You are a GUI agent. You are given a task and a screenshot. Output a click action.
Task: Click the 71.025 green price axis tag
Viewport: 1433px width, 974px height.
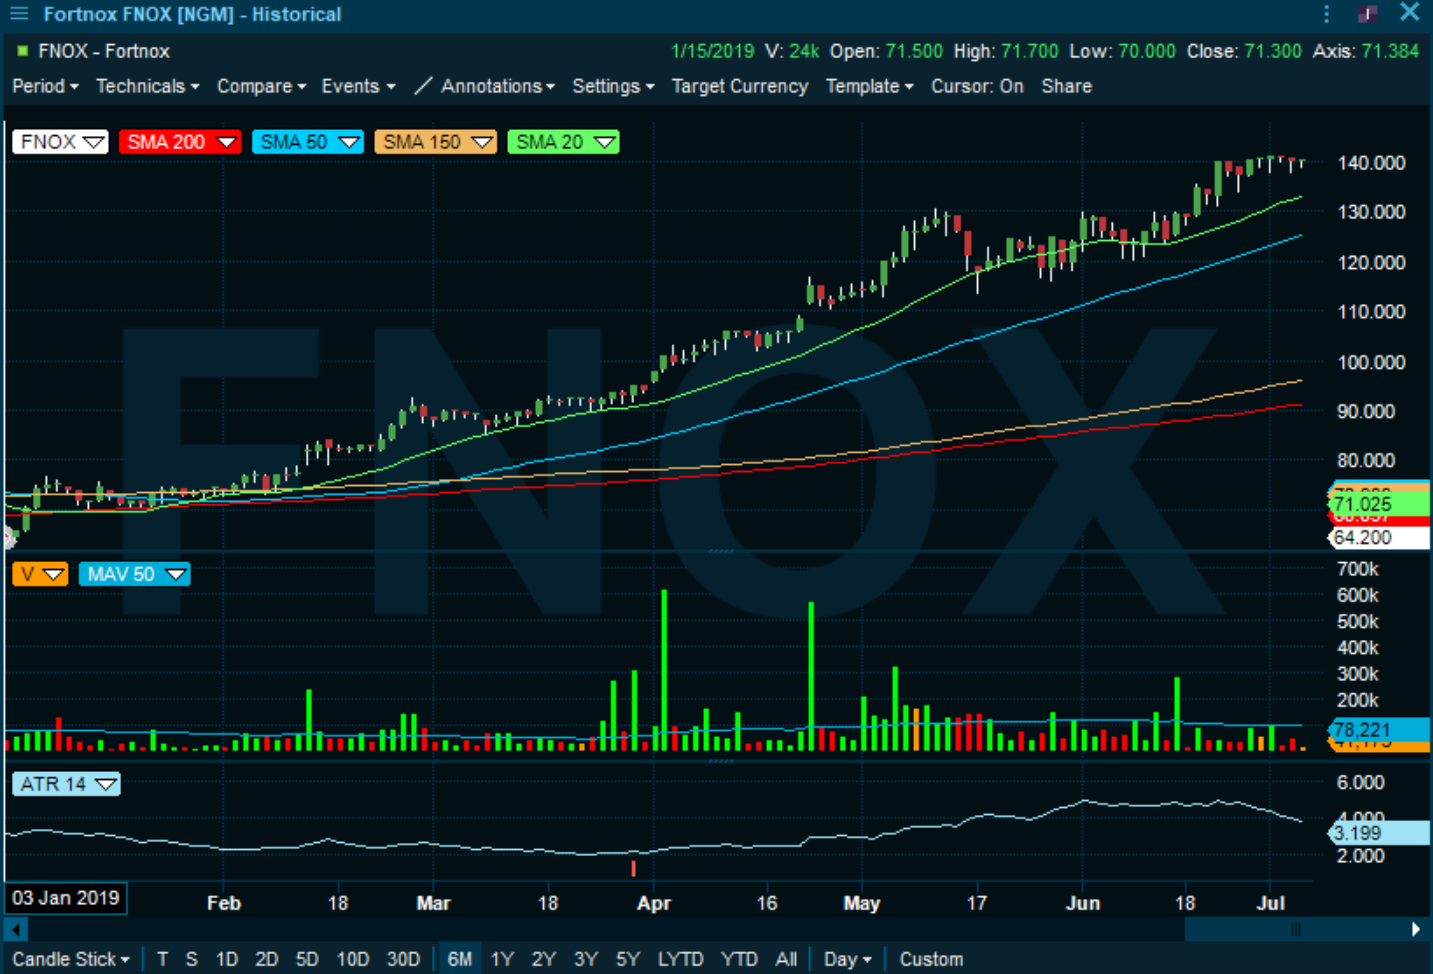[1378, 504]
